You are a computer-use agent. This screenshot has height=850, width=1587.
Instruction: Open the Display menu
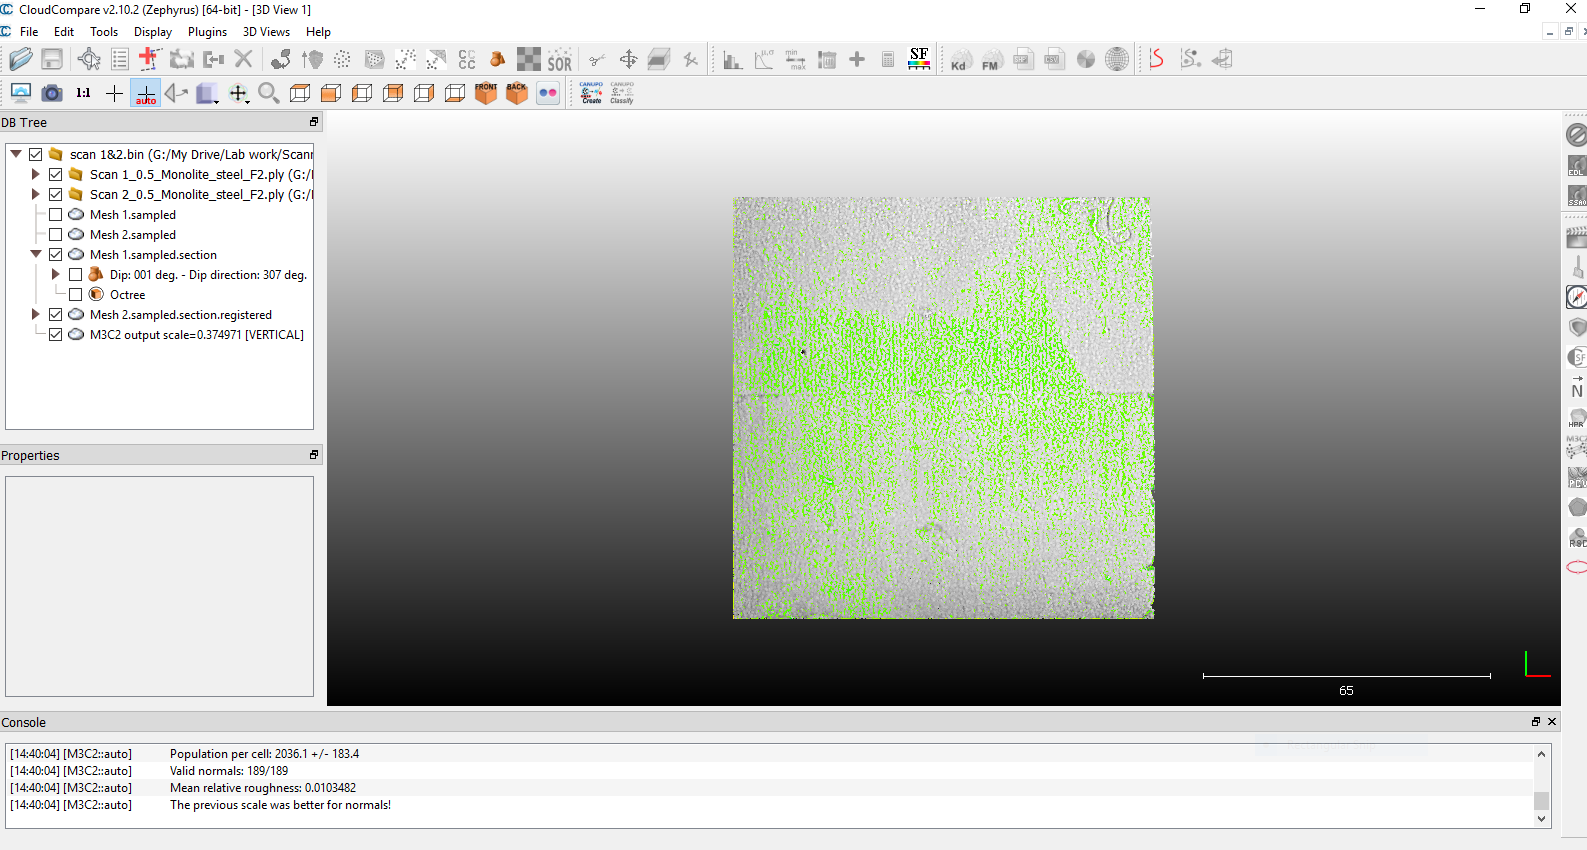[x=153, y=32]
